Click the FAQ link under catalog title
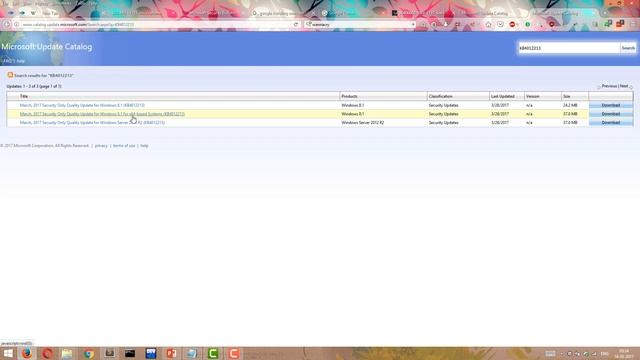Viewport: 640px width, 360px height. [x=9, y=61]
